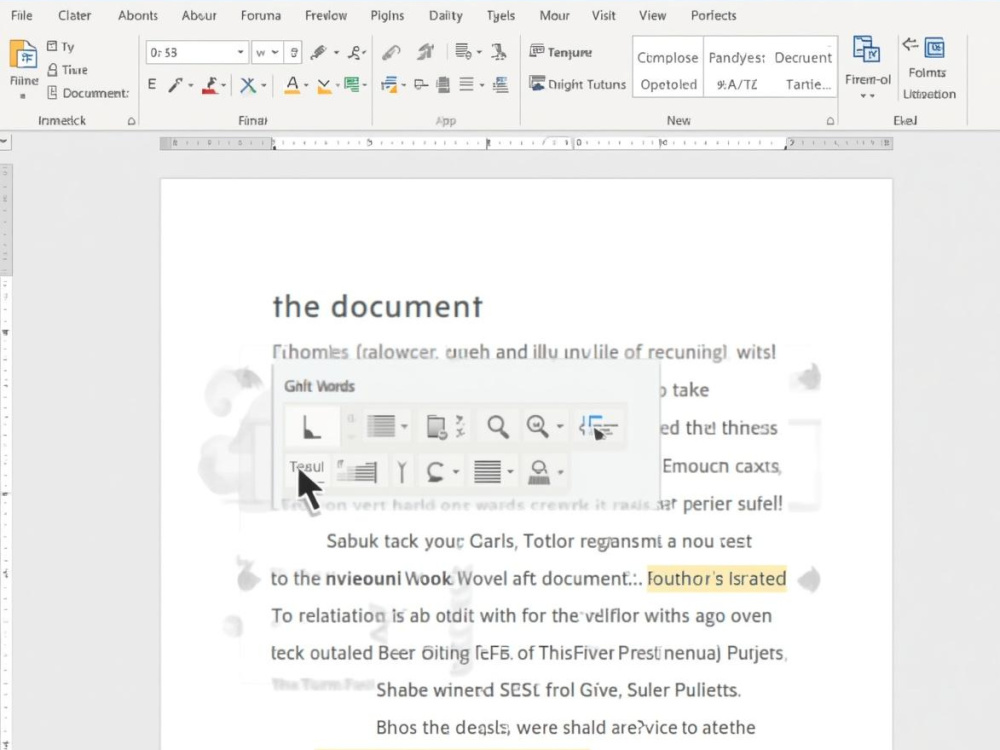Click the Folmts Litipation window icon

[x=934, y=48]
